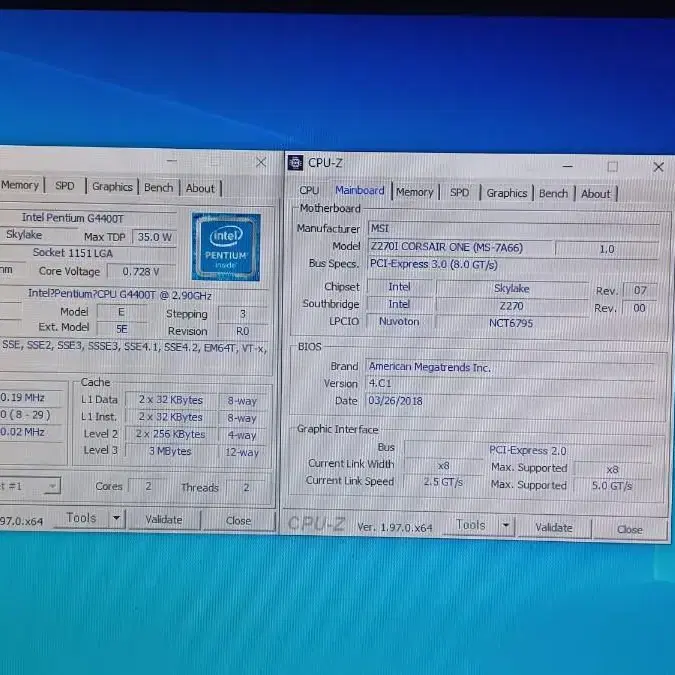Click motherboard model revision 1.0 field
This screenshot has height=675, width=675.
(607, 249)
